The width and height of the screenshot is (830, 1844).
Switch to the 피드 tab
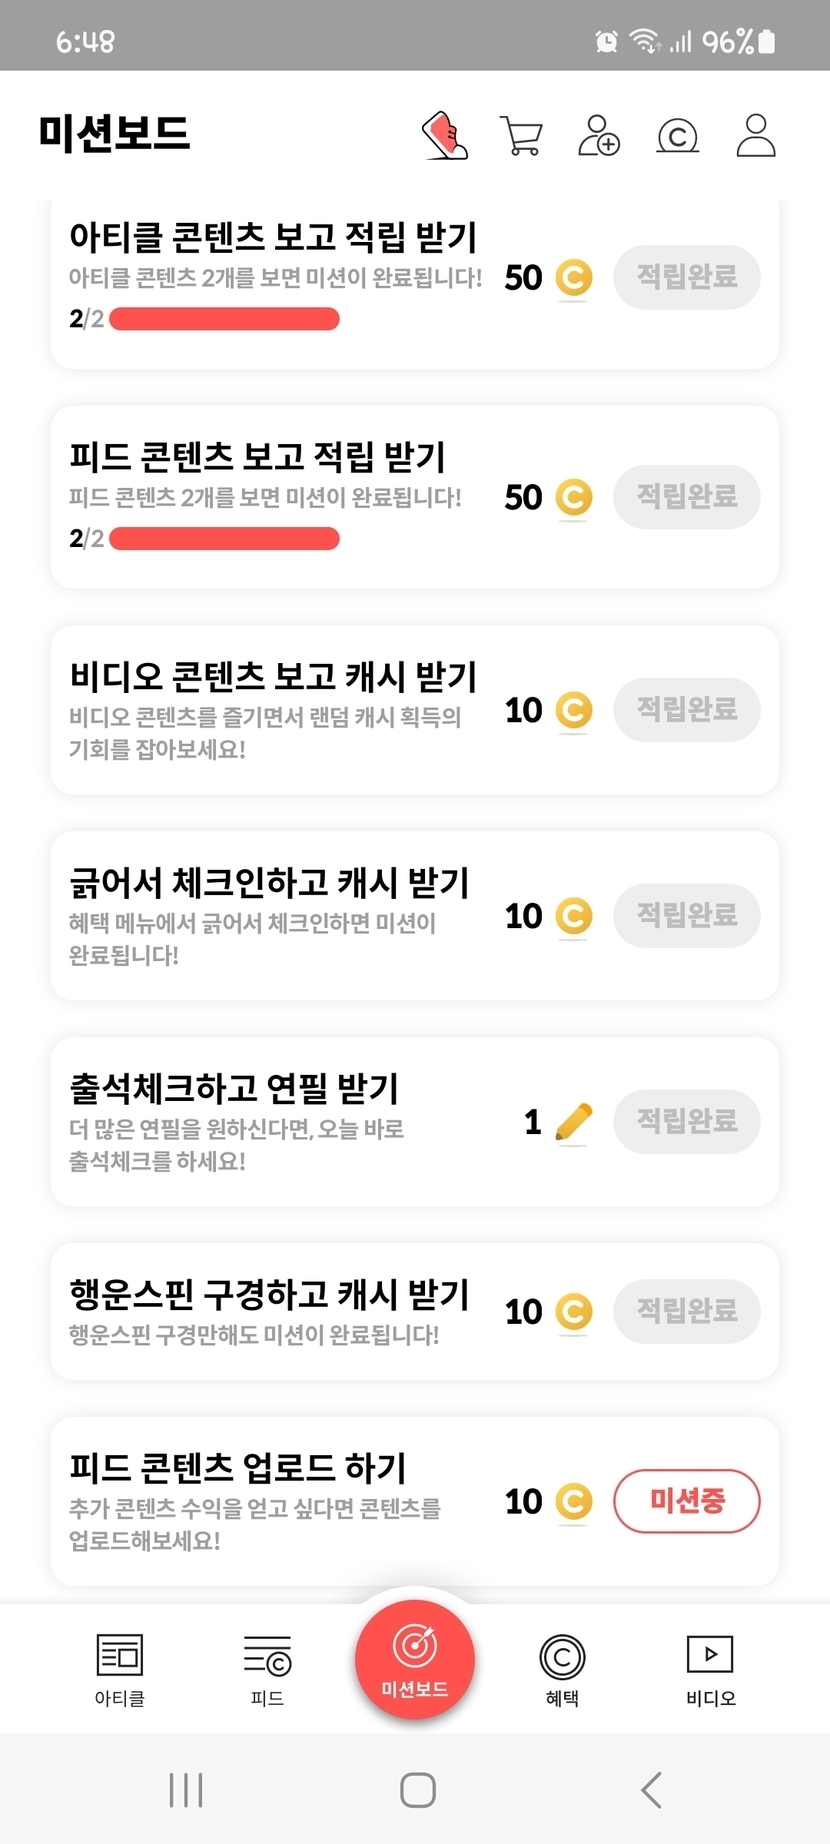[x=267, y=1669]
